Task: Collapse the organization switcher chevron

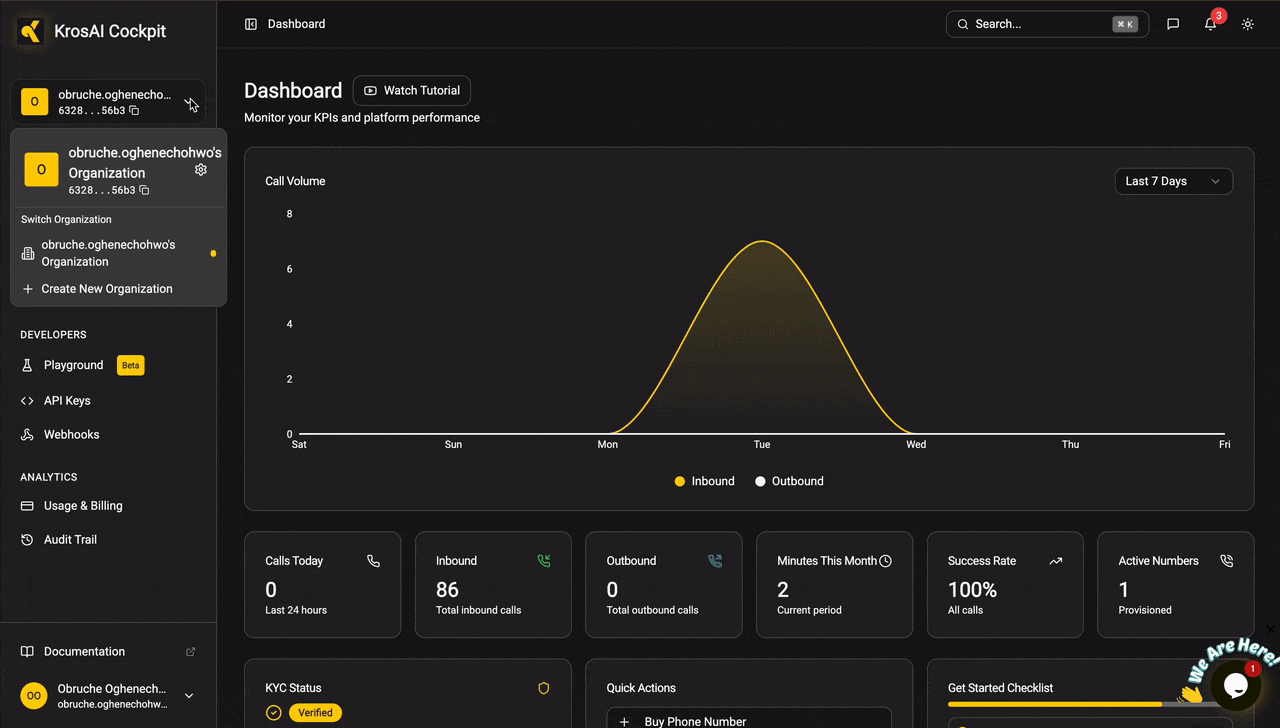Action: [189, 102]
